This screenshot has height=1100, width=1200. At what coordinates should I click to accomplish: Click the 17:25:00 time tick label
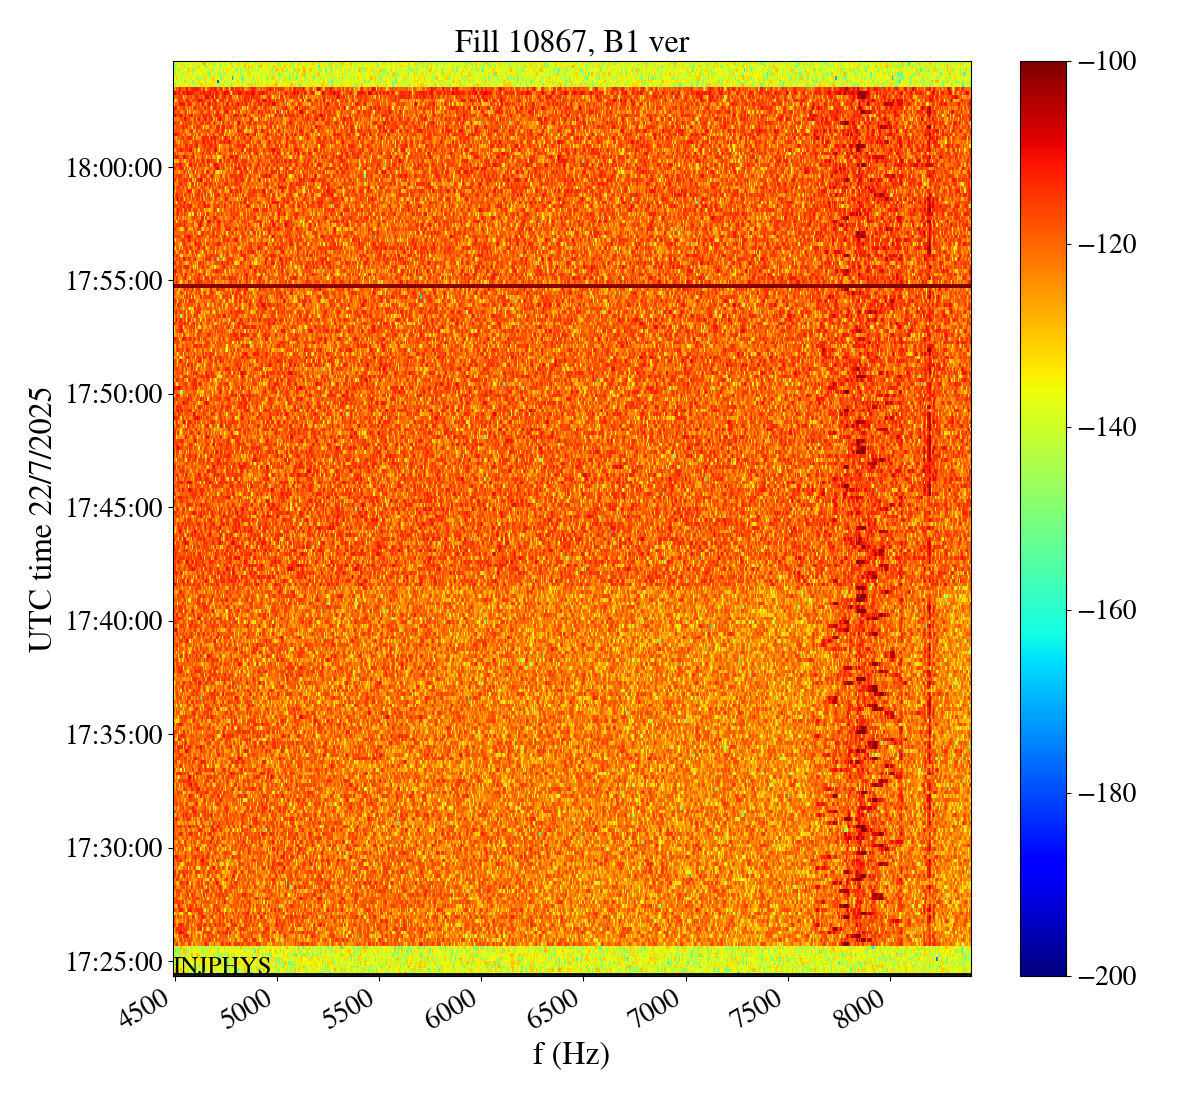[113, 962]
